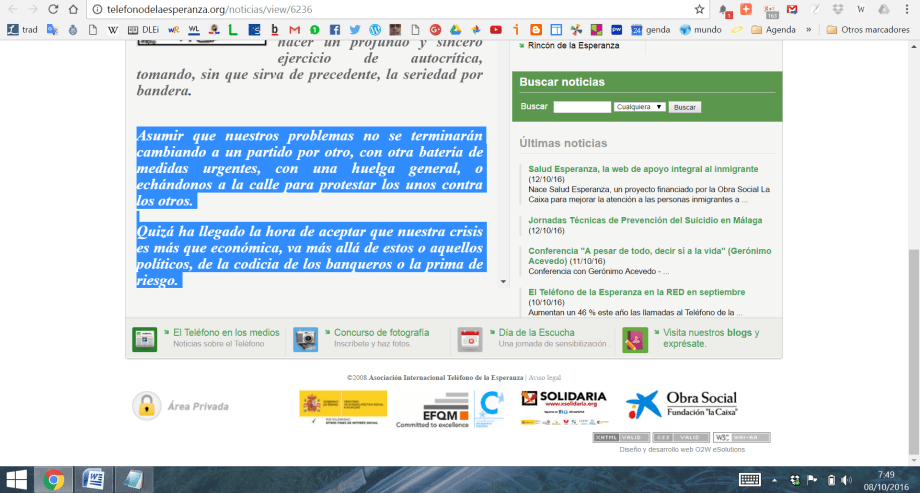Open 'Visita nuestros blogs y exprésate' link
The height and width of the screenshot is (493, 920).
pyautogui.click(x=711, y=337)
